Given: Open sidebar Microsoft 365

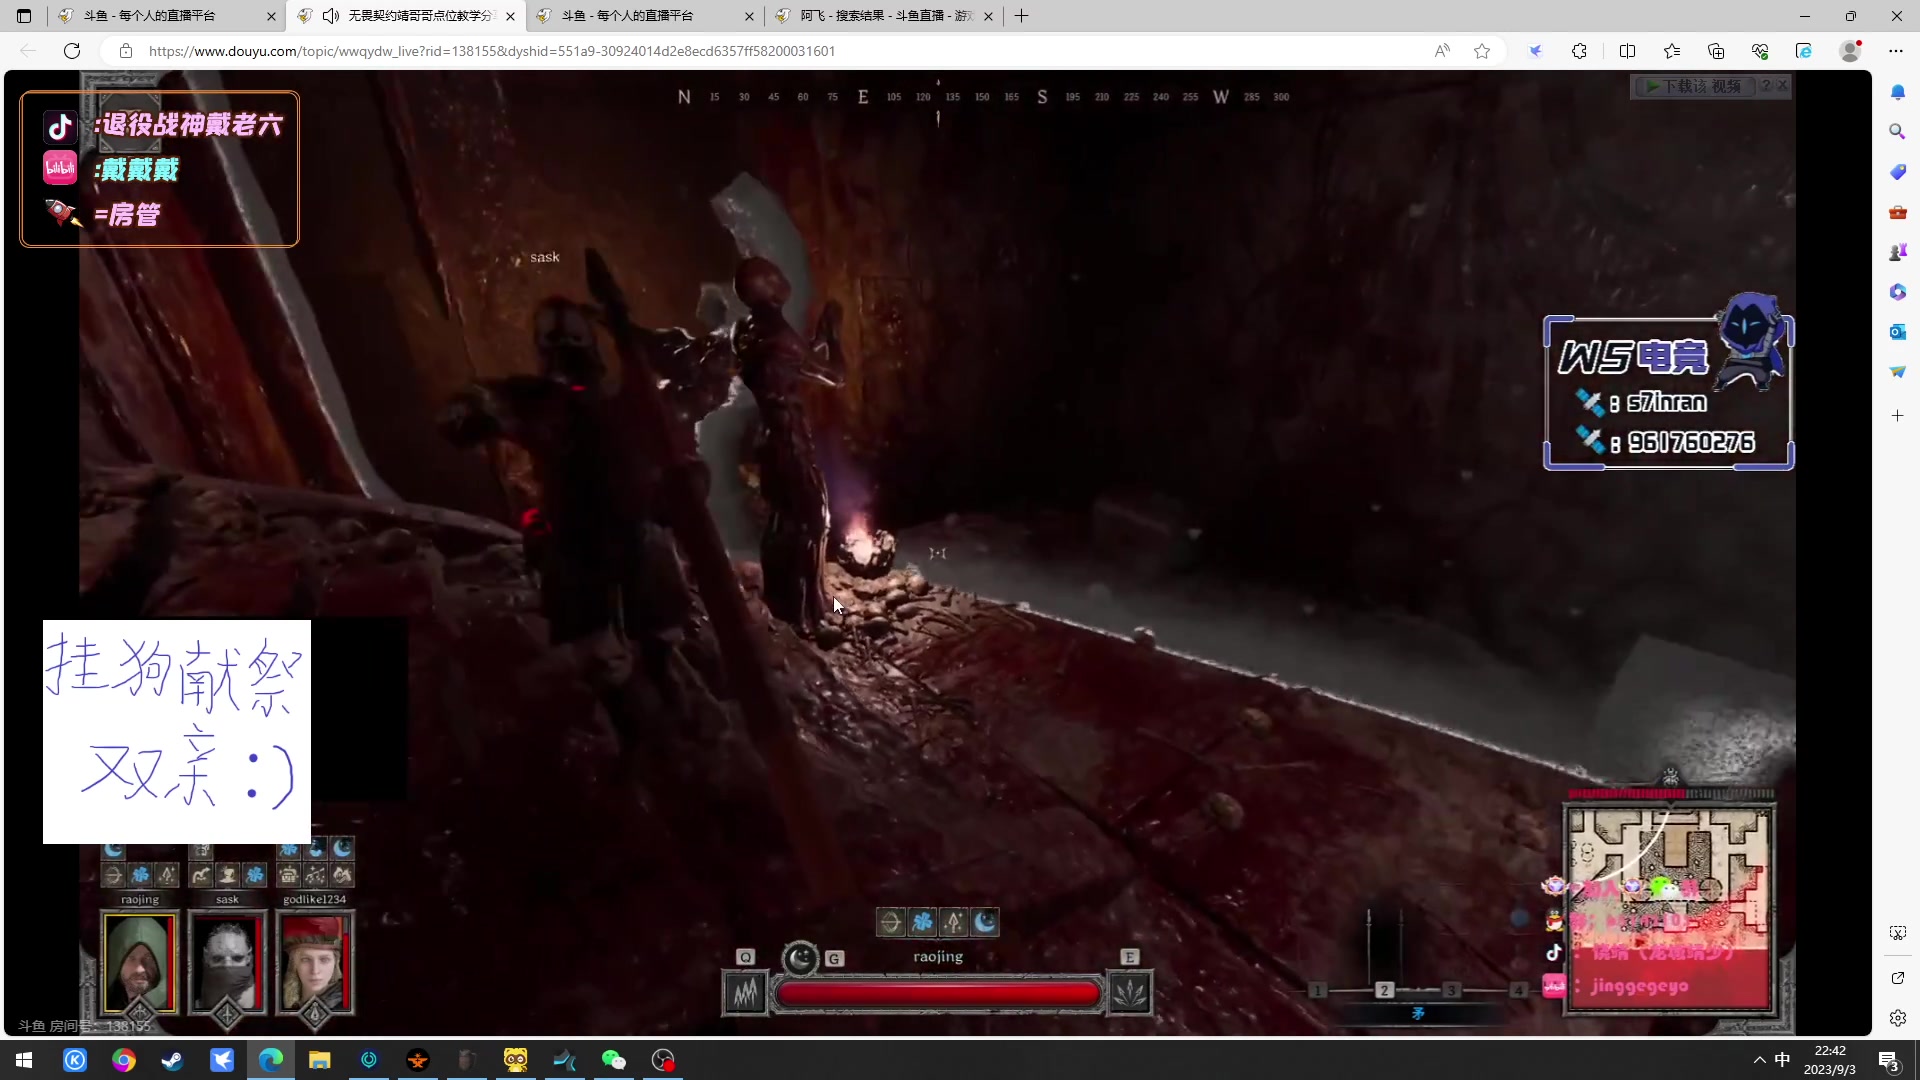Looking at the screenshot, I should (x=1897, y=292).
